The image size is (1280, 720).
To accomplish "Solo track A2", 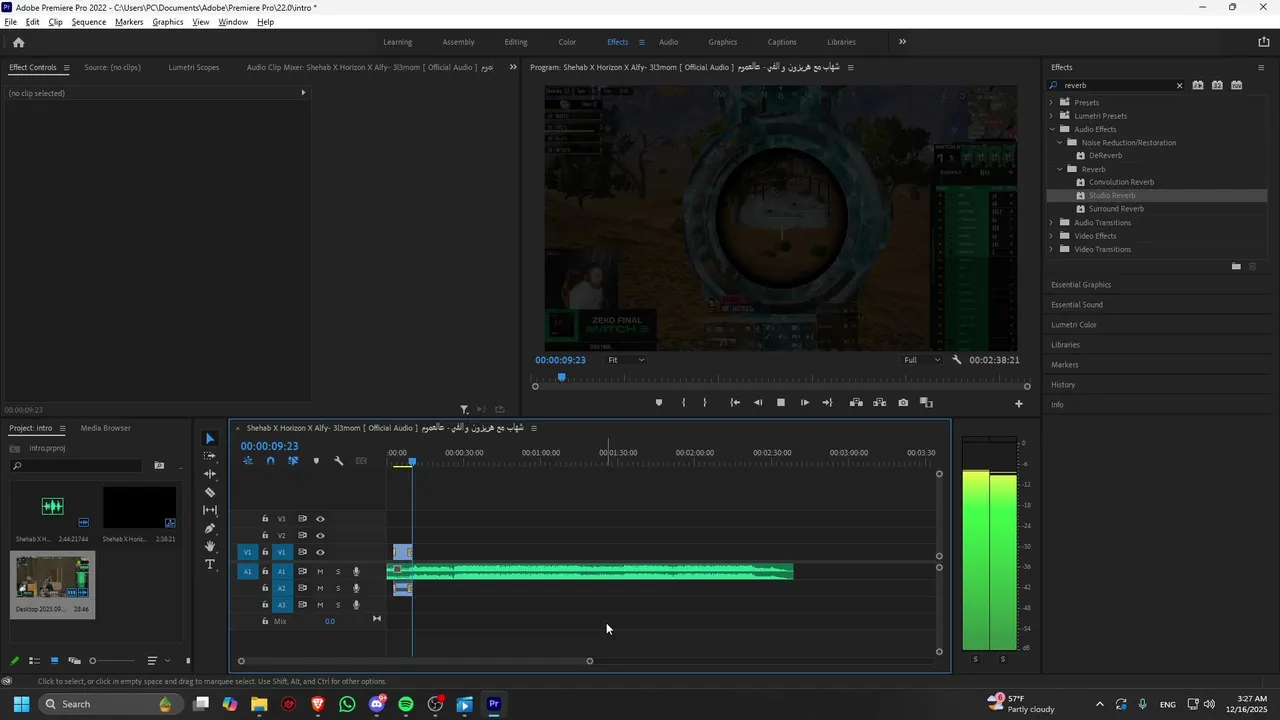I will 338,588.
